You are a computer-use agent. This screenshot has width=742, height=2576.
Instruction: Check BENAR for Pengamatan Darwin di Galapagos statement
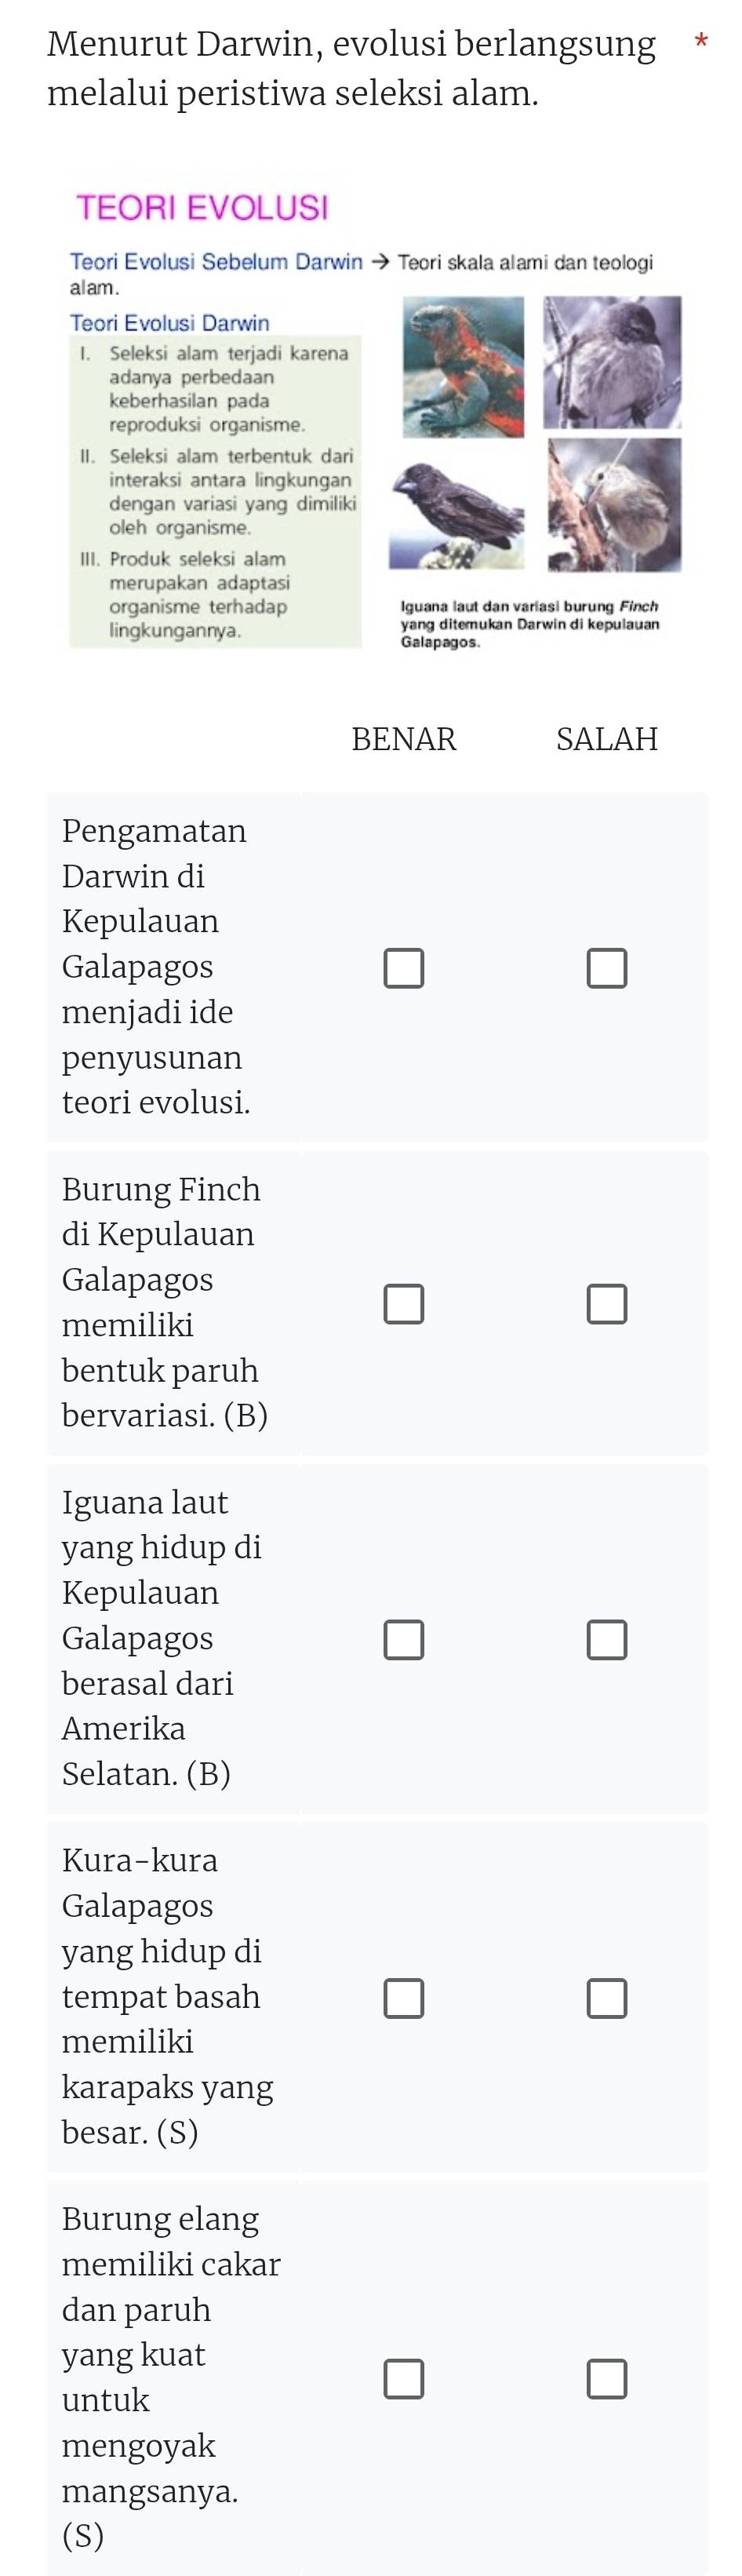pos(404,968)
